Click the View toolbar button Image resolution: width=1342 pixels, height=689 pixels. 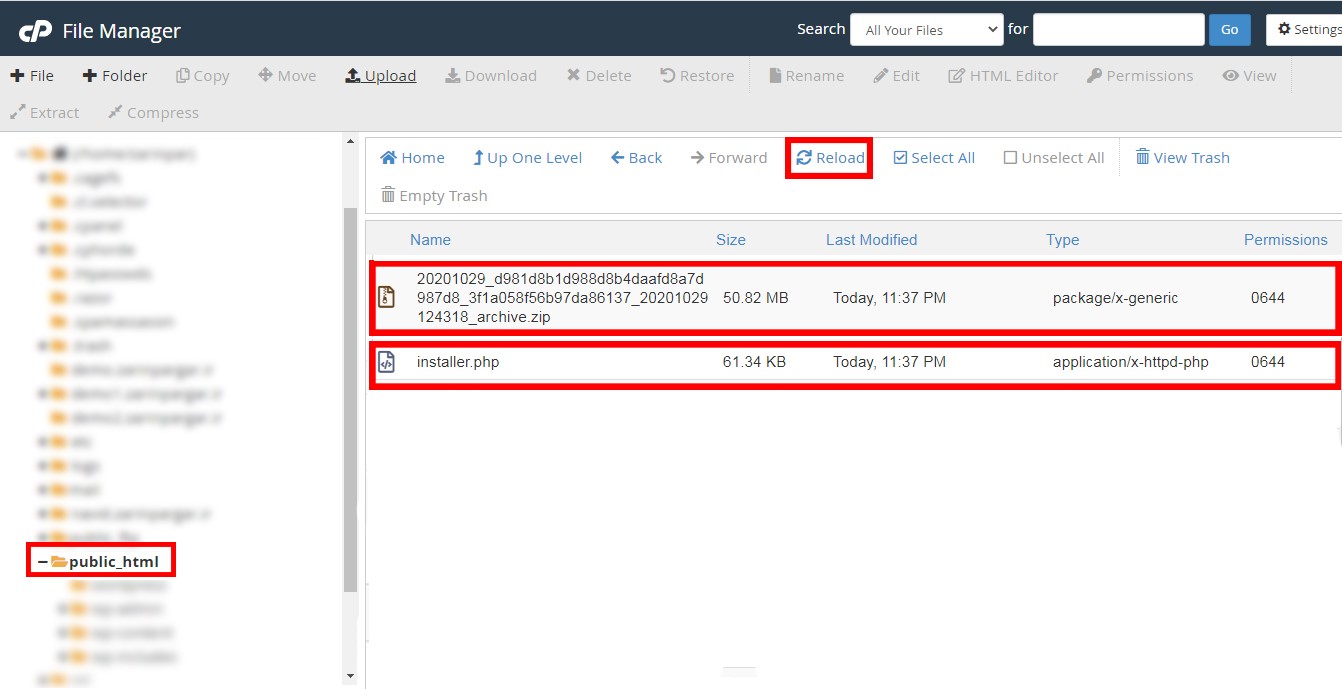(x=1249, y=76)
